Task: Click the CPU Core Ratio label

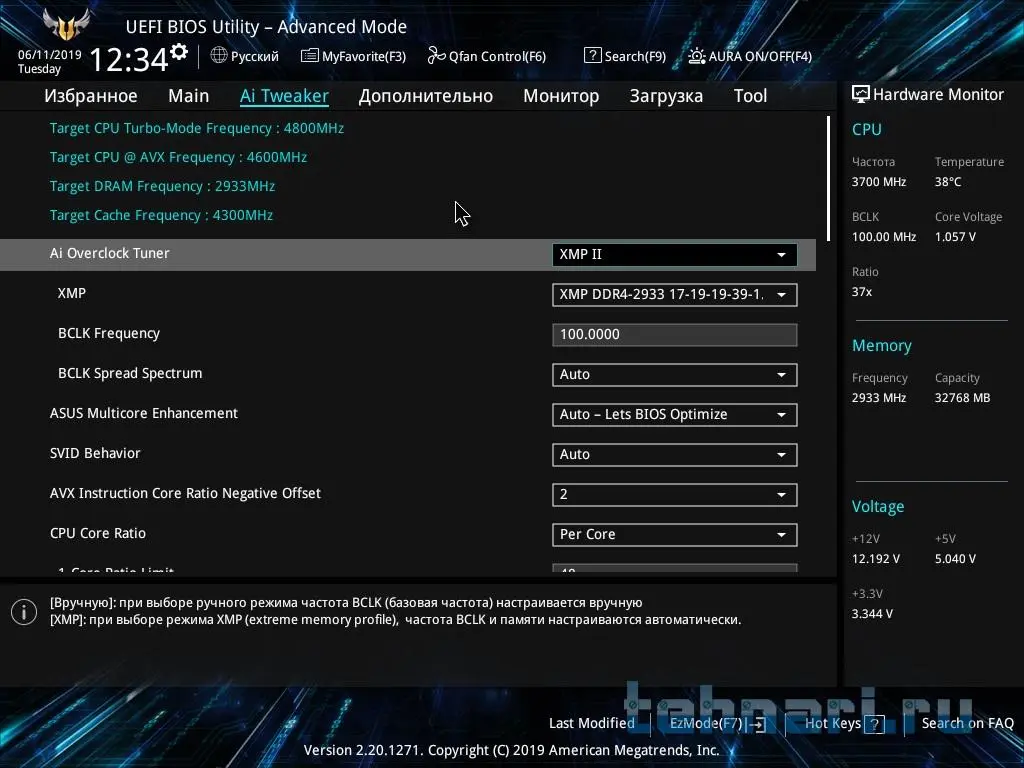Action: tap(98, 534)
